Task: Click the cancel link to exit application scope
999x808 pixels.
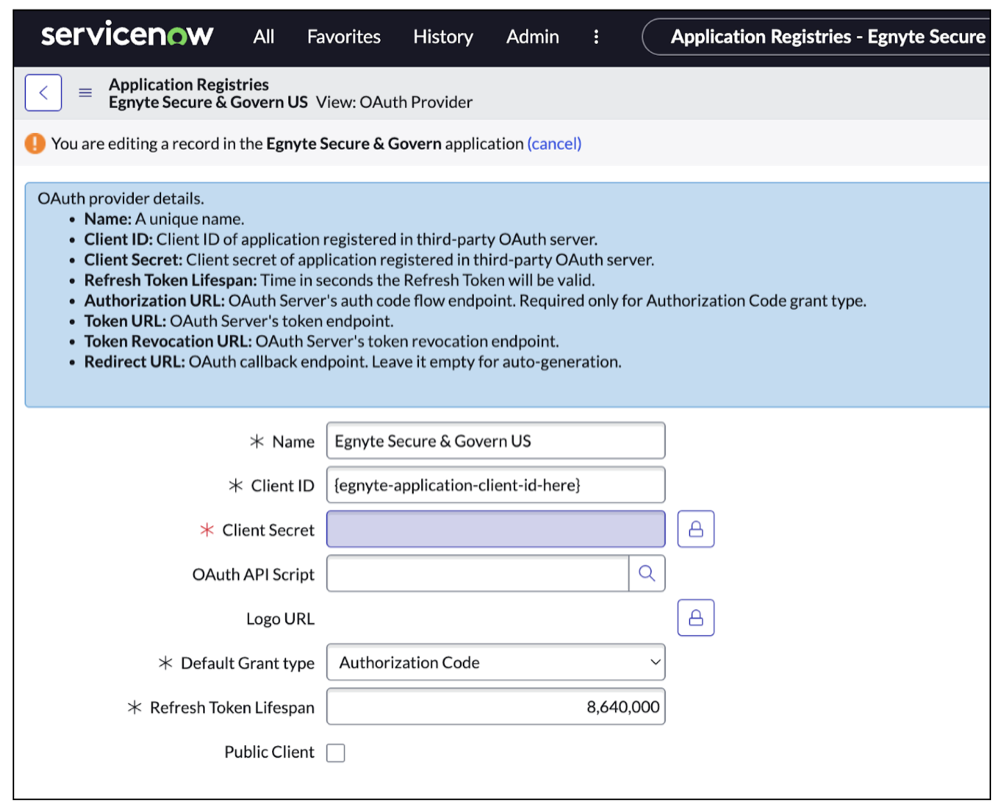Action: coord(554,143)
